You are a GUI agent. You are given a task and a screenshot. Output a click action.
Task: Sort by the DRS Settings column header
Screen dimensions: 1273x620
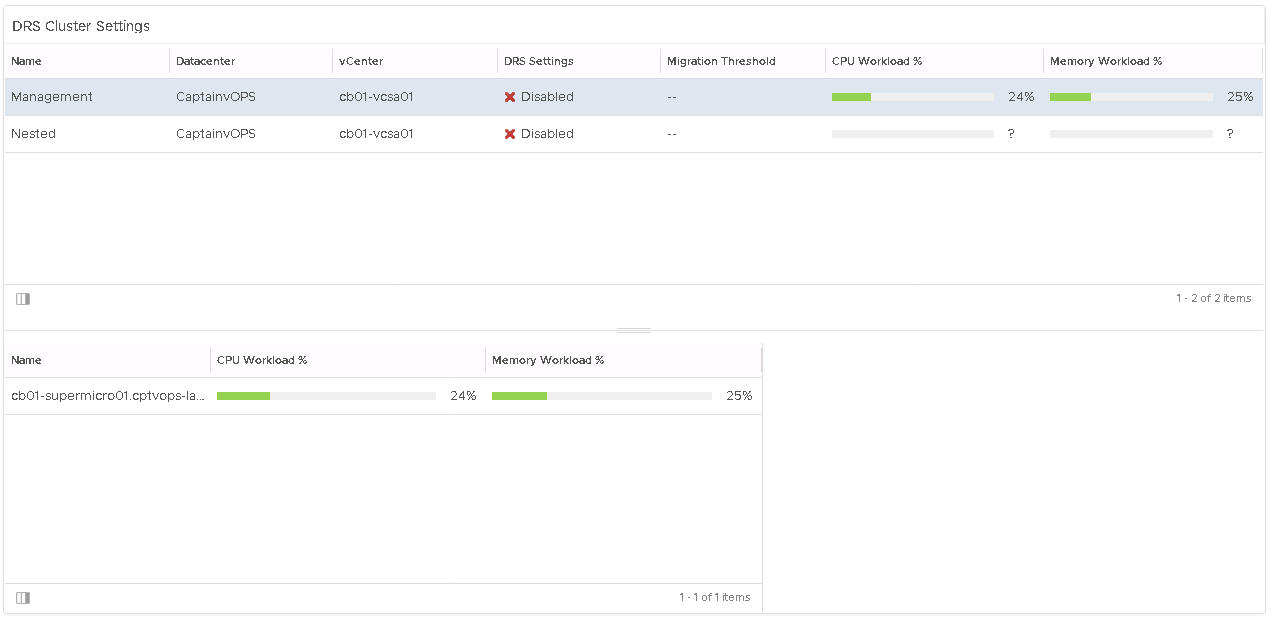click(539, 61)
